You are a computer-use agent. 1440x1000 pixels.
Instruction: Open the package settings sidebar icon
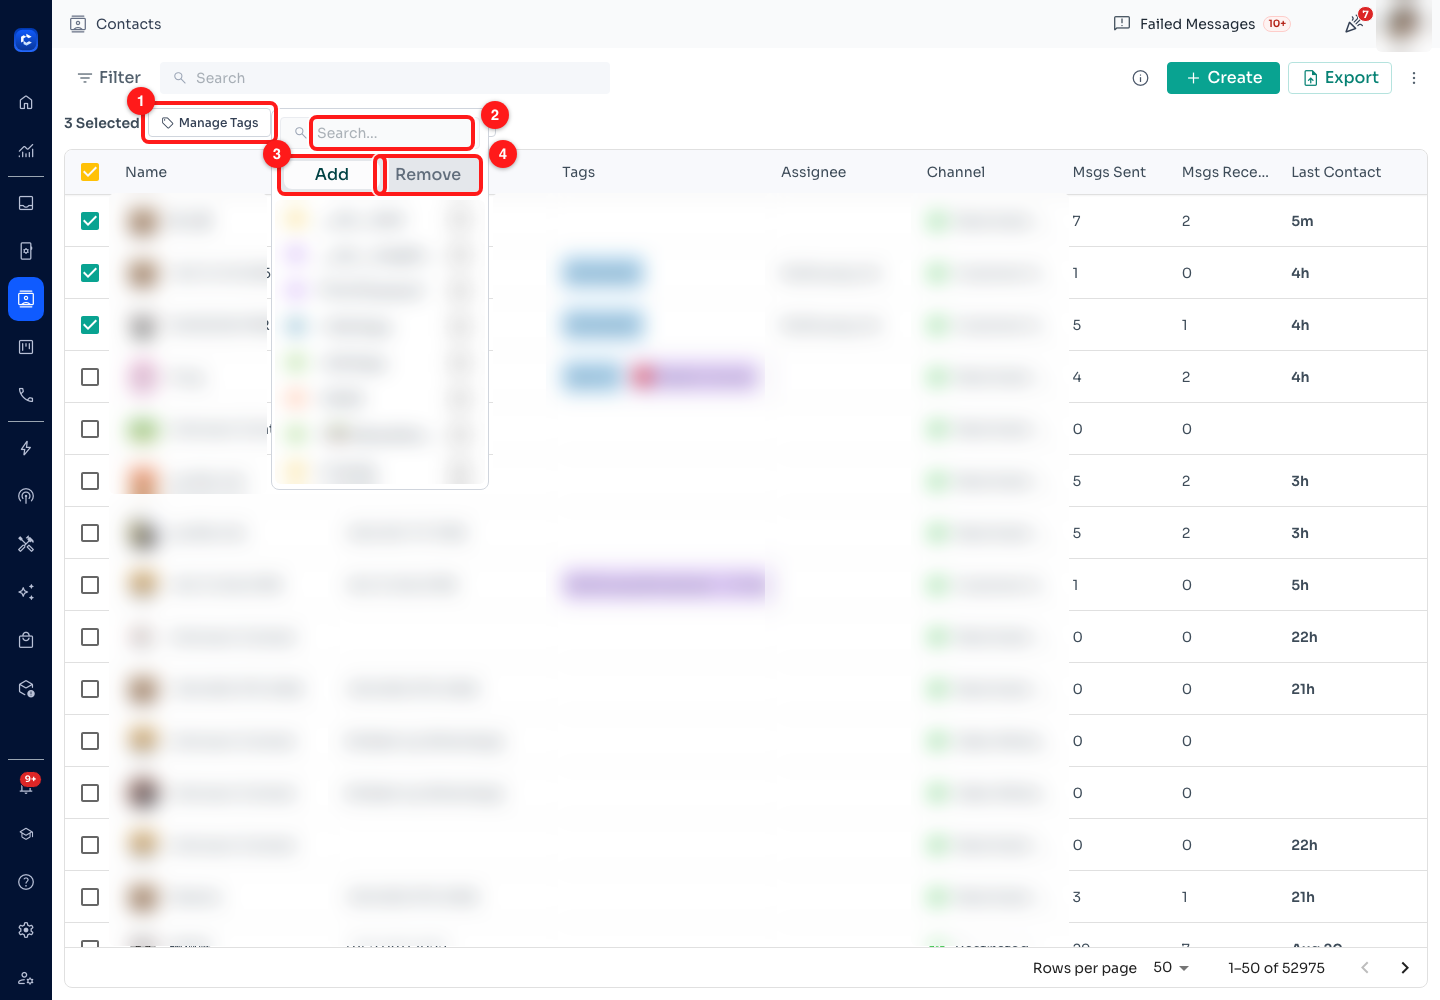[x=26, y=689]
